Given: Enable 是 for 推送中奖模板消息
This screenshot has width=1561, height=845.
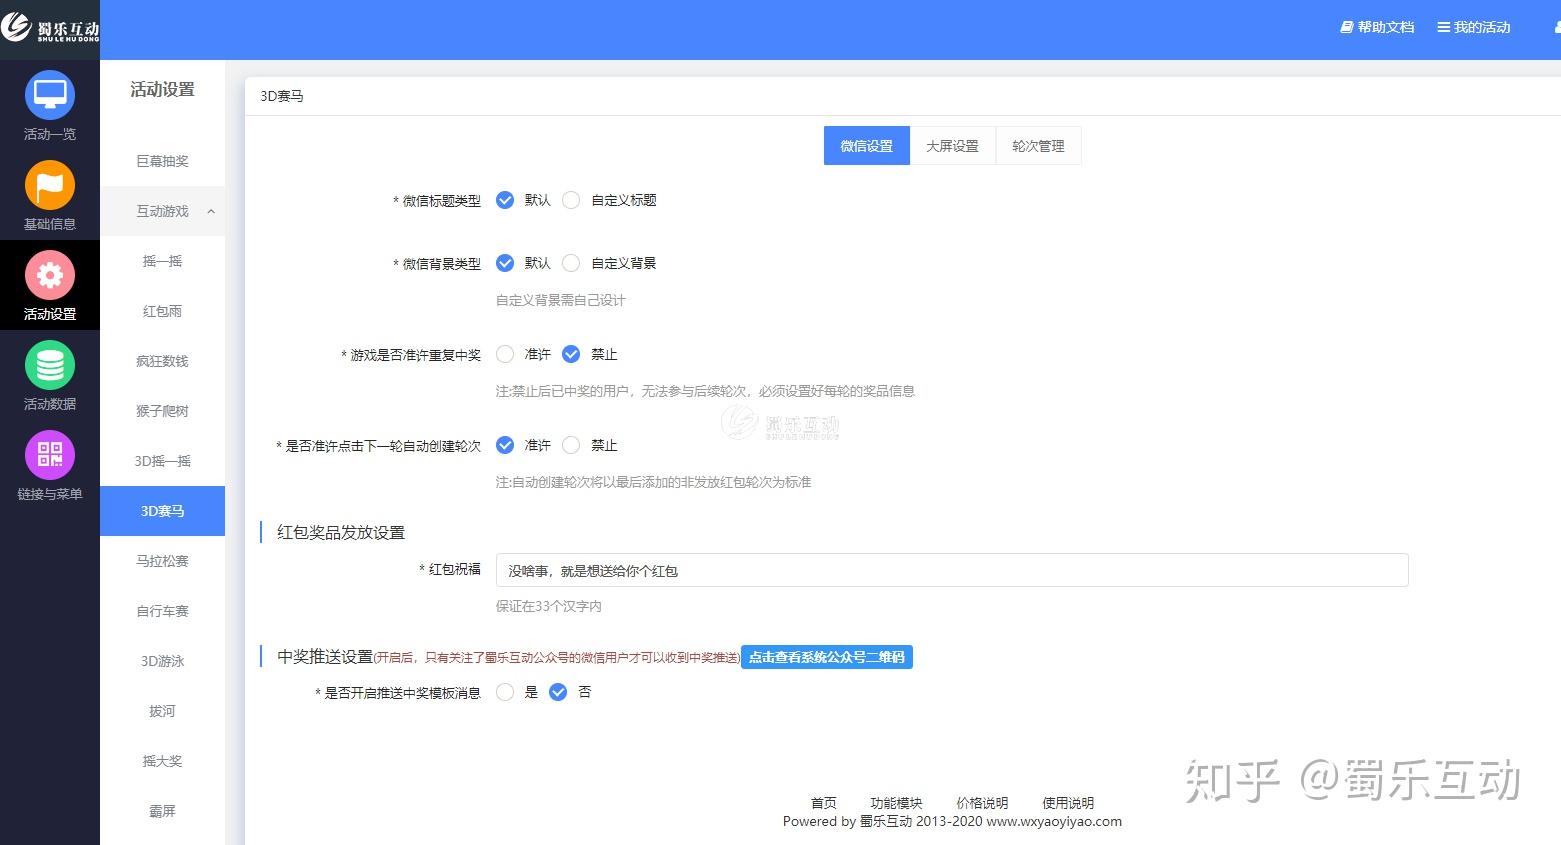Looking at the screenshot, I should point(505,692).
